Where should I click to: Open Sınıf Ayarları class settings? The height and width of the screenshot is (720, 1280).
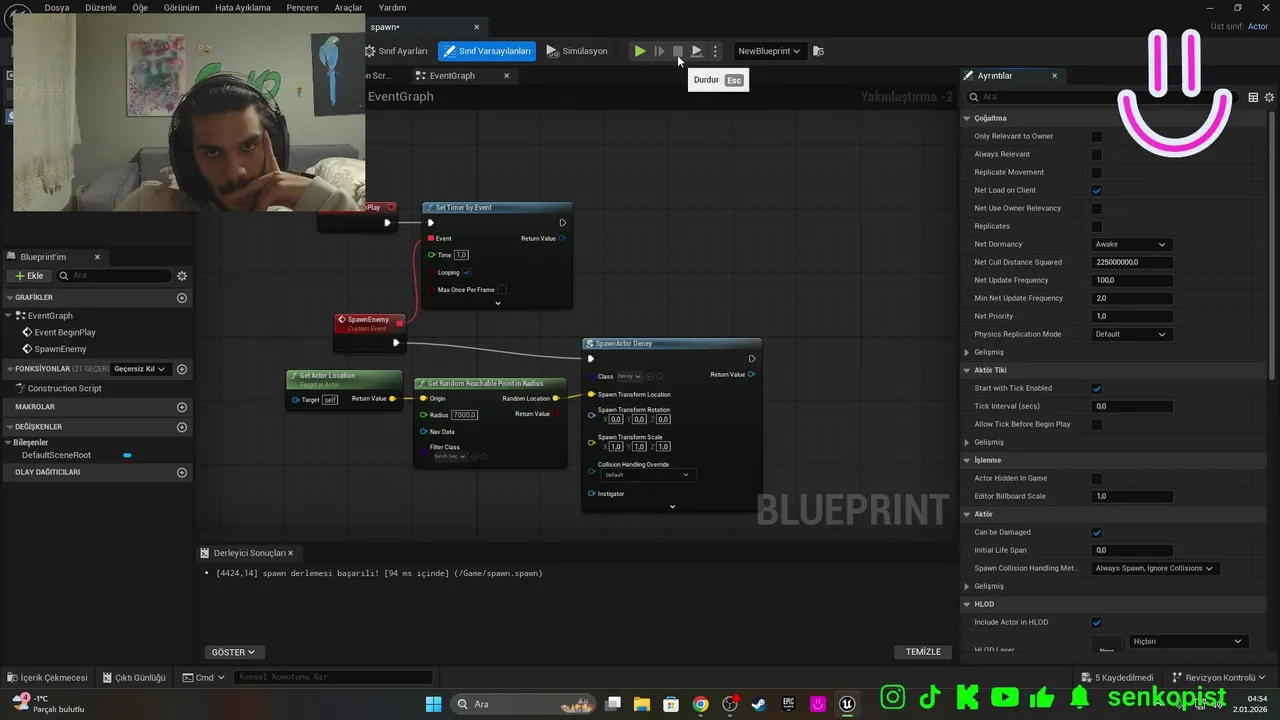(396, 51)
